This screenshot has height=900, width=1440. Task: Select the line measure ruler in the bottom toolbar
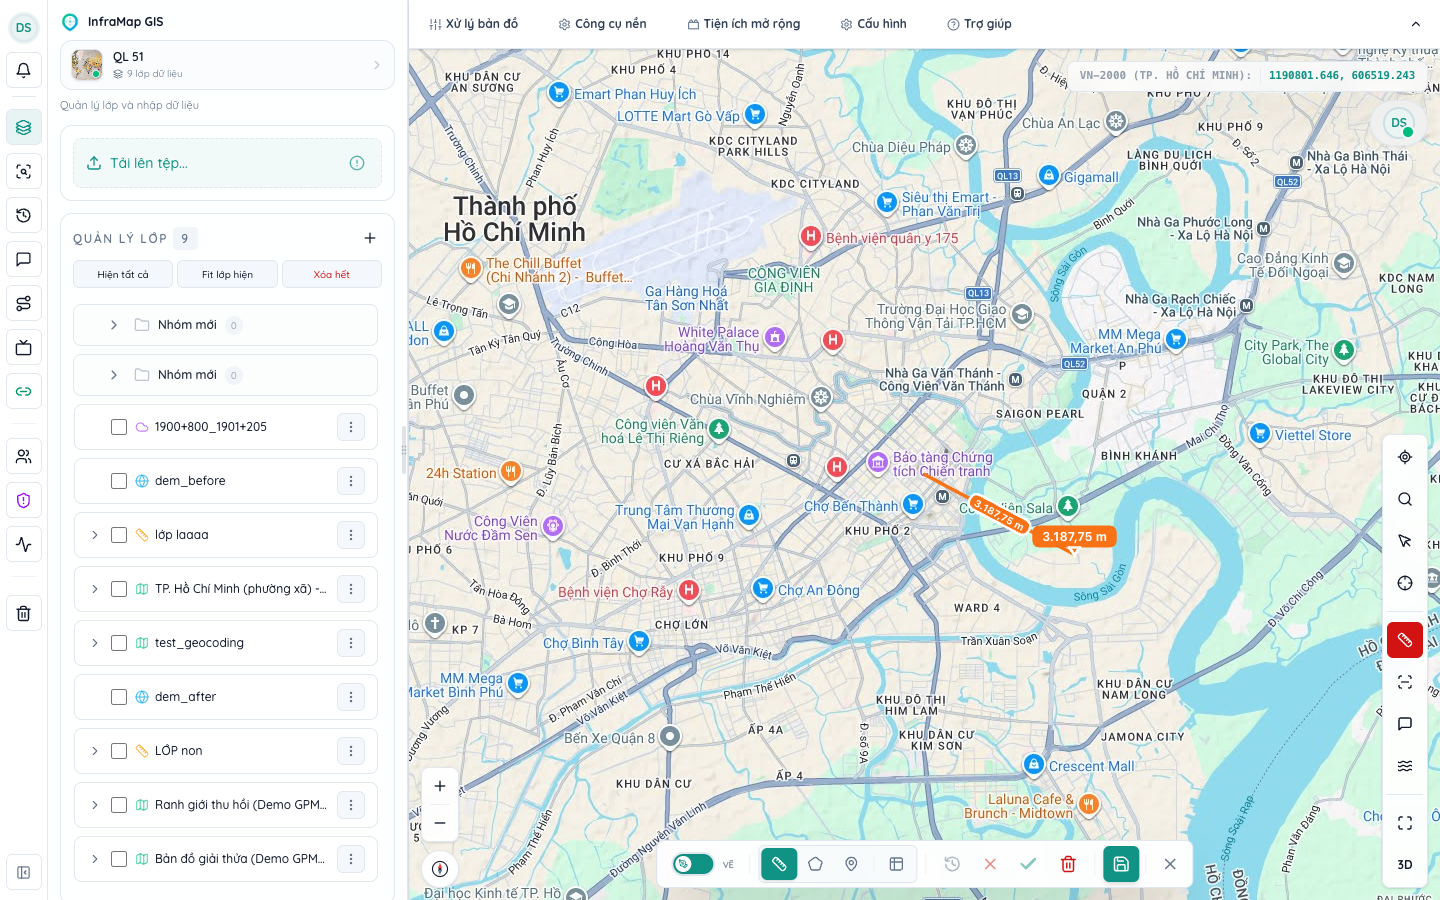pyautogui.click(x=779, y=864)
